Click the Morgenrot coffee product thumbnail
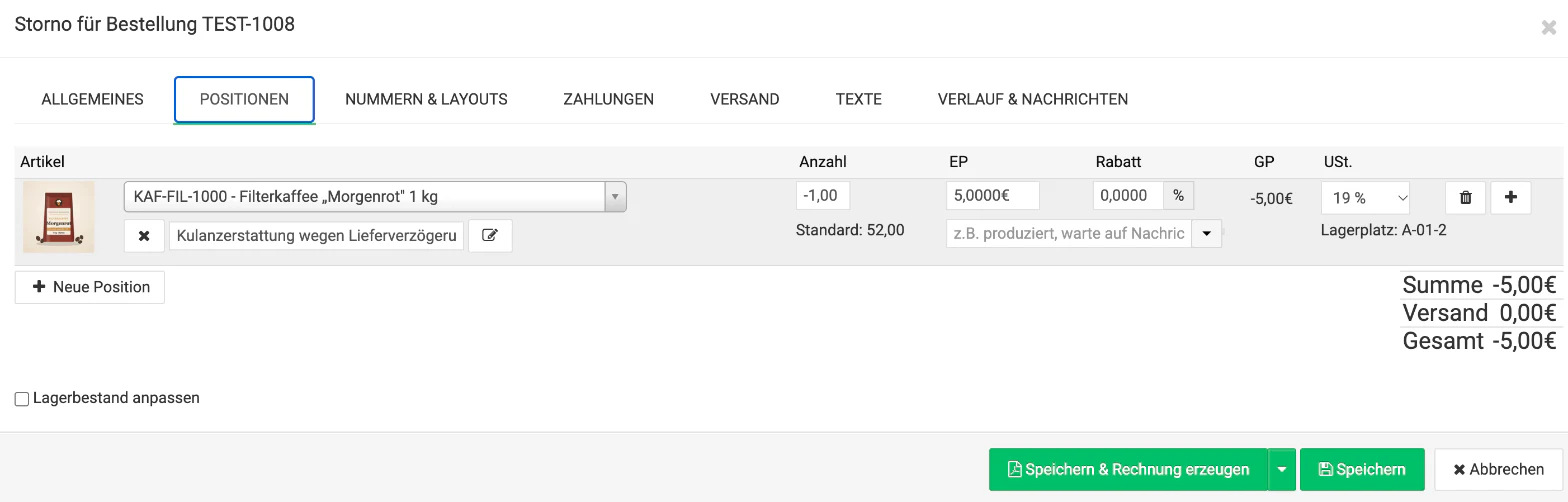 point(59,217)
